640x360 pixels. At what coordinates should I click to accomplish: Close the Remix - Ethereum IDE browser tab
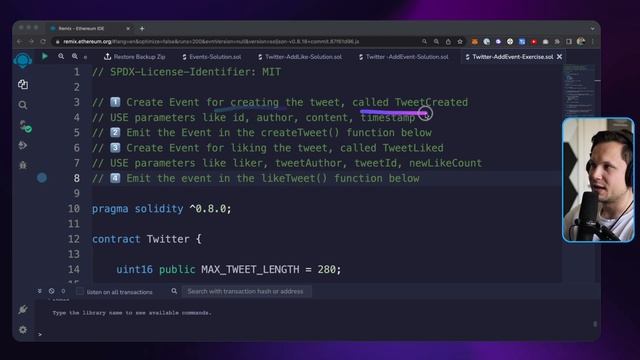pos(128,29)
